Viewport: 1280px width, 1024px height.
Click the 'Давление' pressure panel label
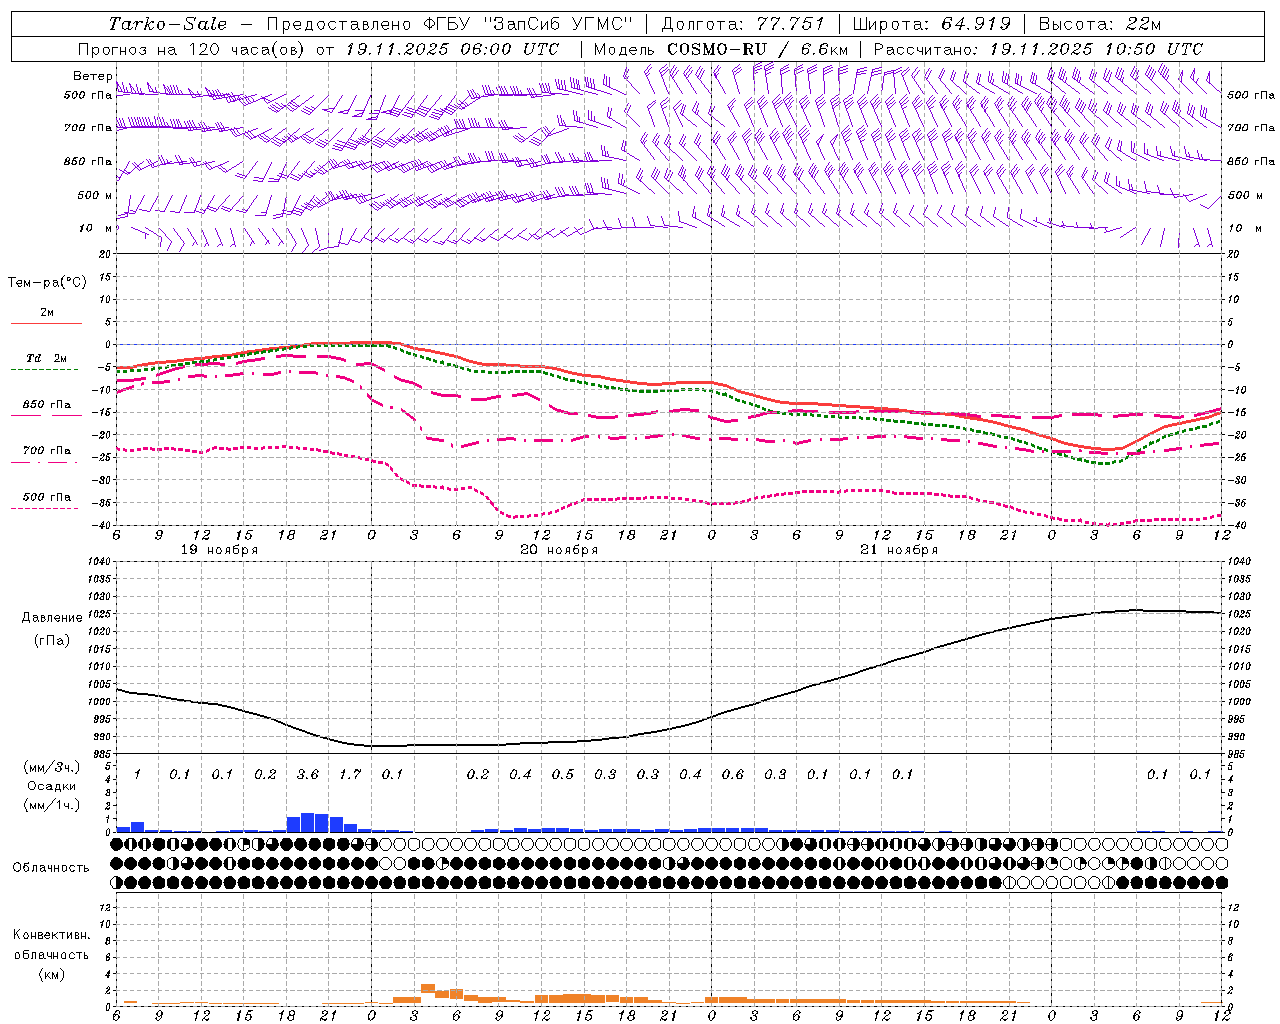tap(52, 618)
